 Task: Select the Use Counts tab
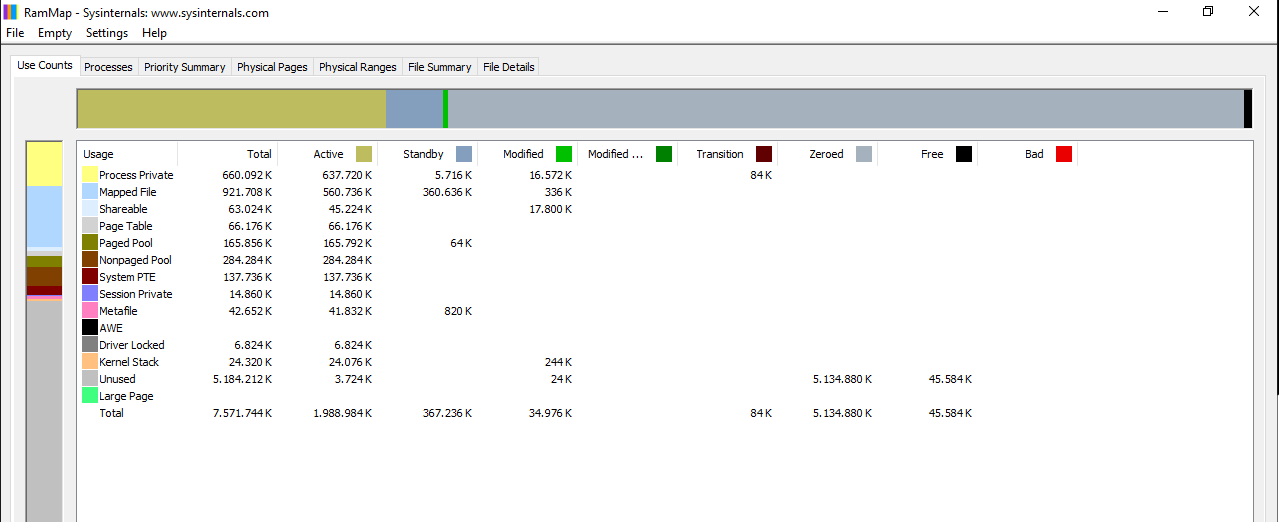pyautogui.click(x=45, y=65)
